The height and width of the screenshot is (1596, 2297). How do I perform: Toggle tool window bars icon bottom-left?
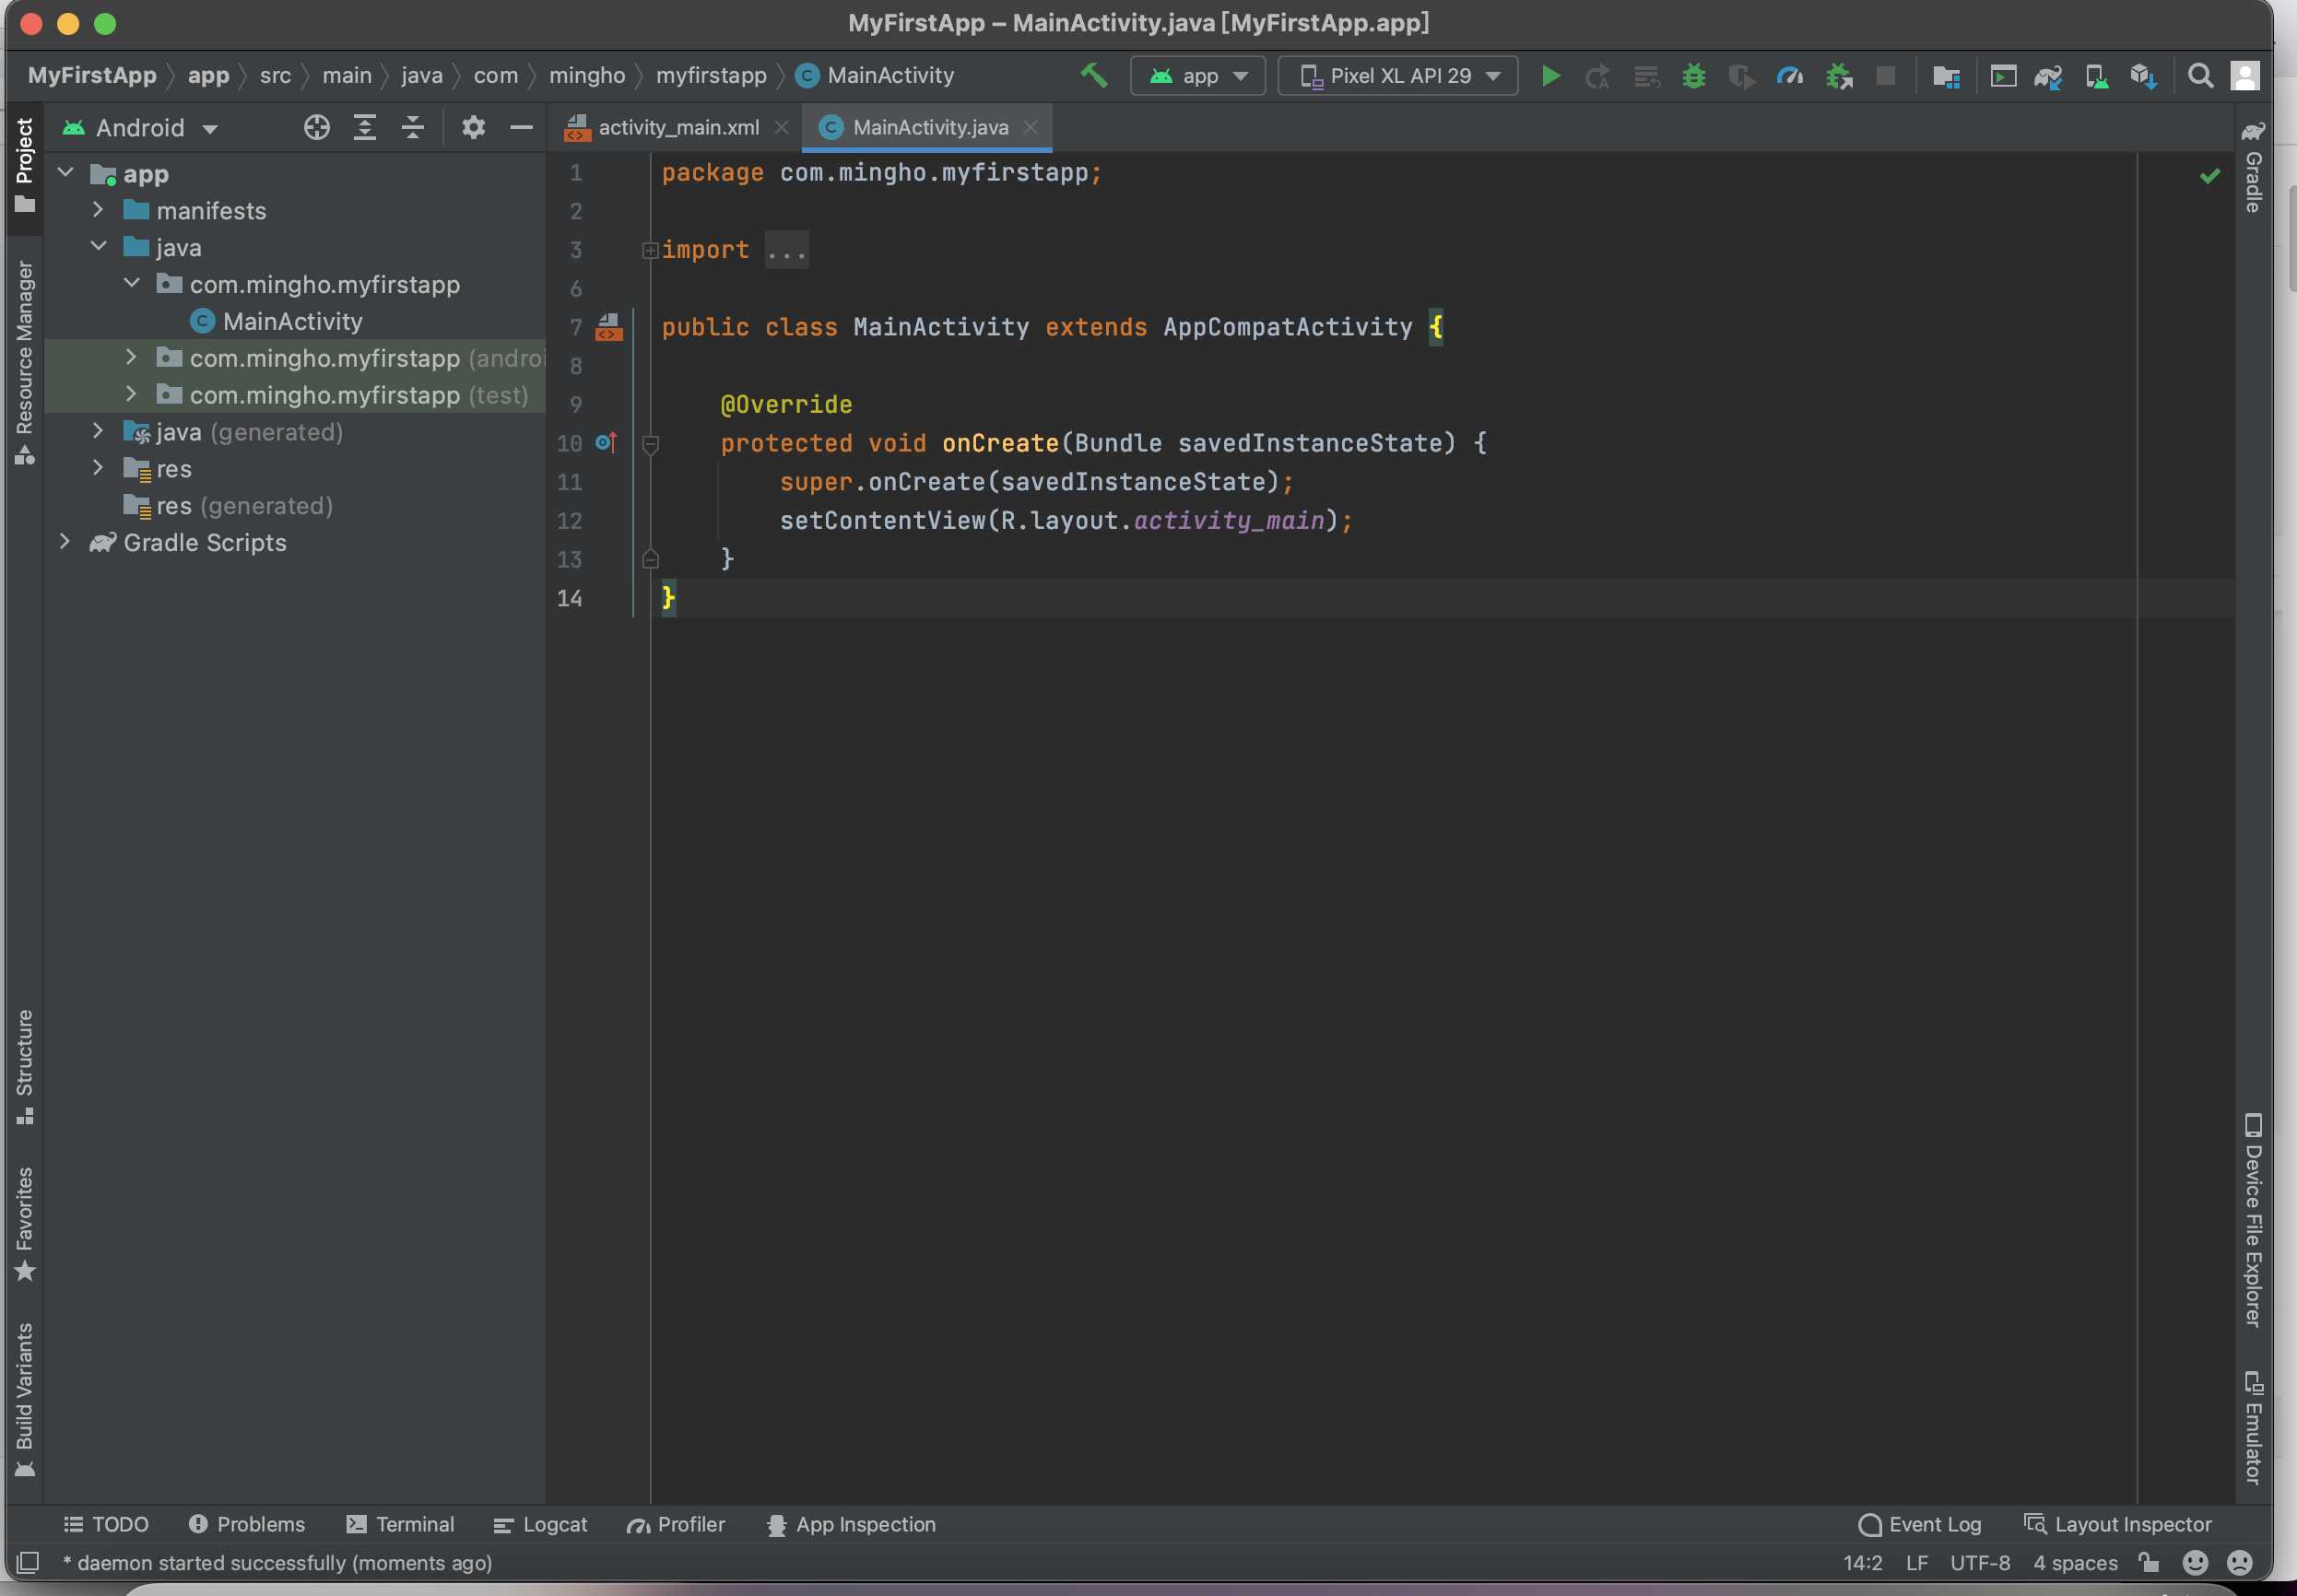[28, 1562]
